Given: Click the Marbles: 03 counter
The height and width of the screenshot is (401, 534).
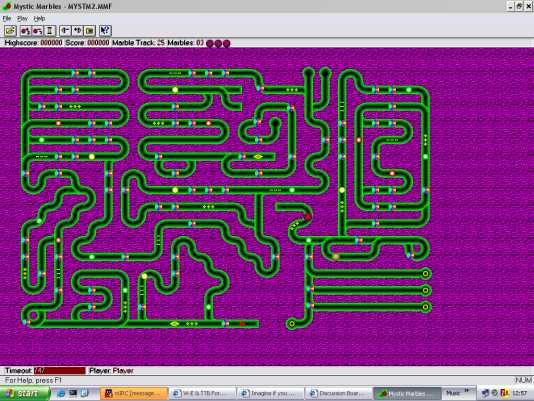Looking at the screenshot, I should pyautogui.click(x=185, y=43).
